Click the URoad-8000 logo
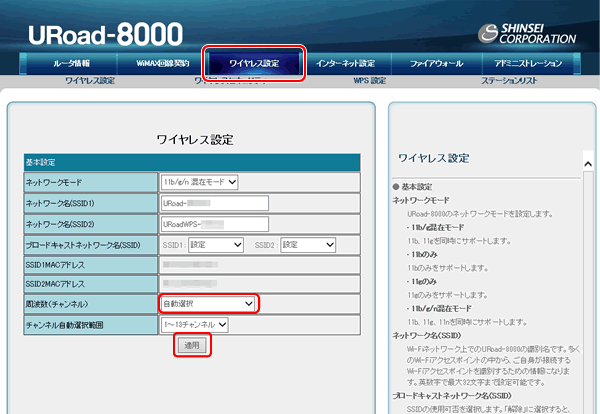600x414 pixels. coord(106,34)
